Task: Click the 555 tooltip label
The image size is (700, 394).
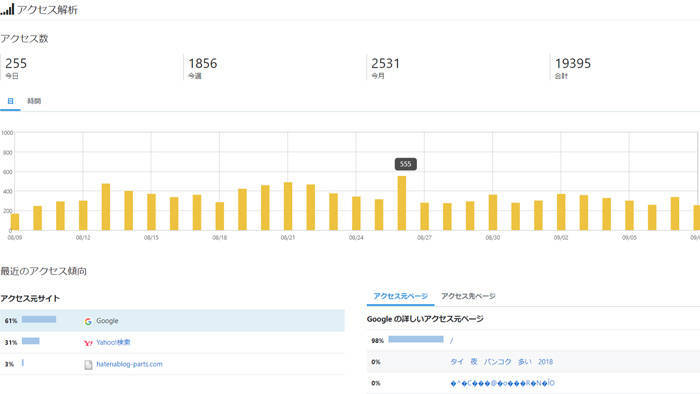Action: pyautogui.click(x=405, y=164)
